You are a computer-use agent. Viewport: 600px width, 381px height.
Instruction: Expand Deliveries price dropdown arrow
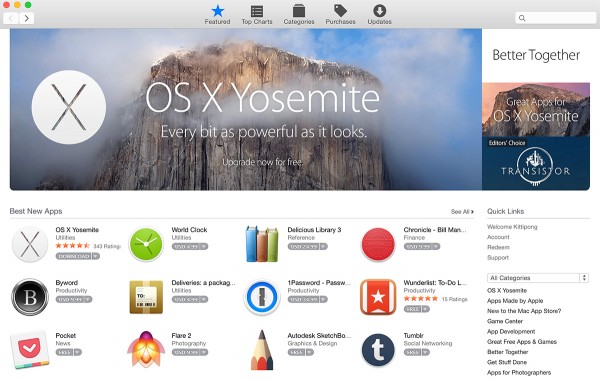point(204,299)
